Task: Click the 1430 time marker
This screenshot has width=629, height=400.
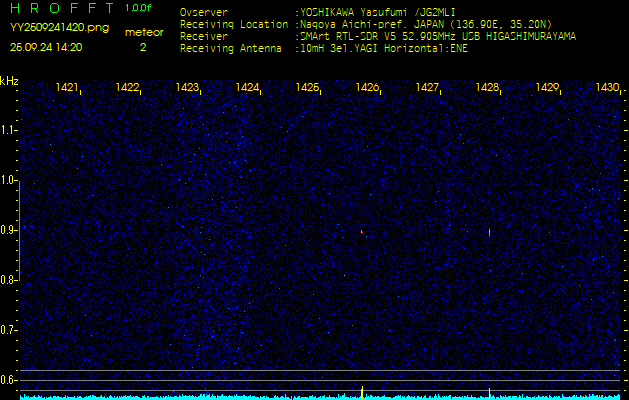Action: (607, 88)
